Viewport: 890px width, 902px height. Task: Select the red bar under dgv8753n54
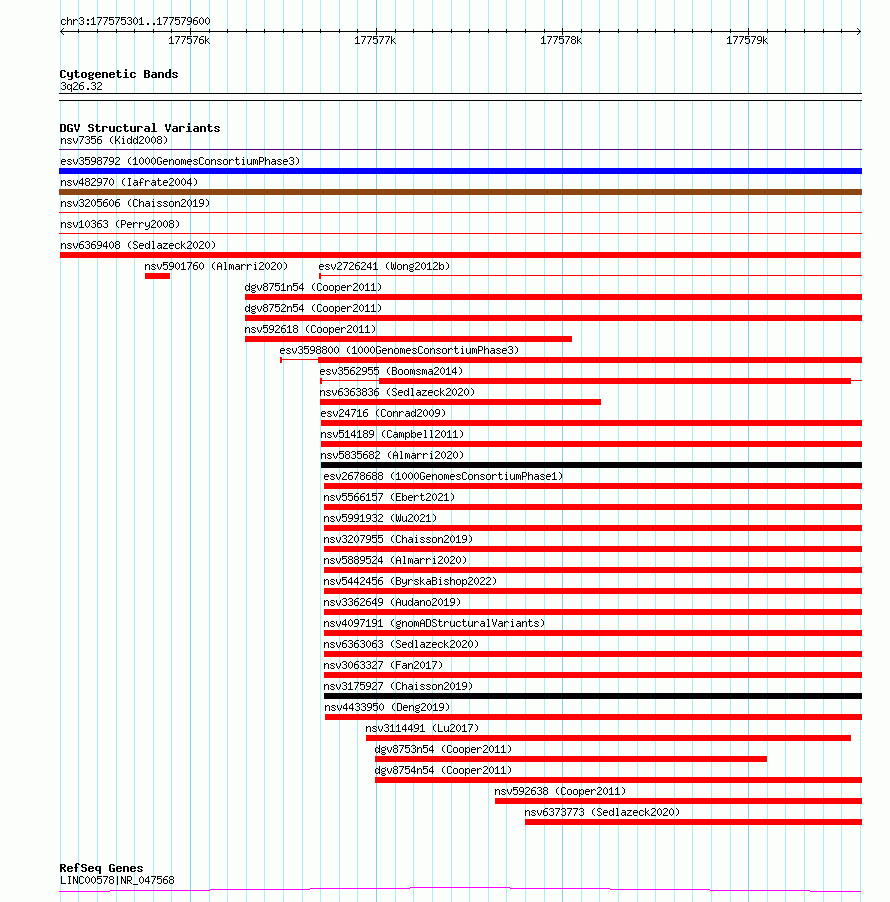coord(571,759)
